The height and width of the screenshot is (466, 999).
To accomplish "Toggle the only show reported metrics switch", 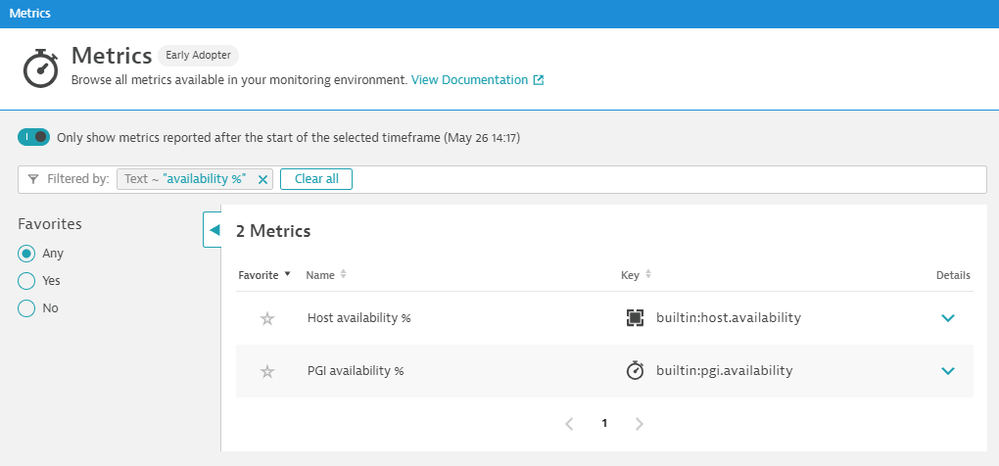I will click(34, 137).
